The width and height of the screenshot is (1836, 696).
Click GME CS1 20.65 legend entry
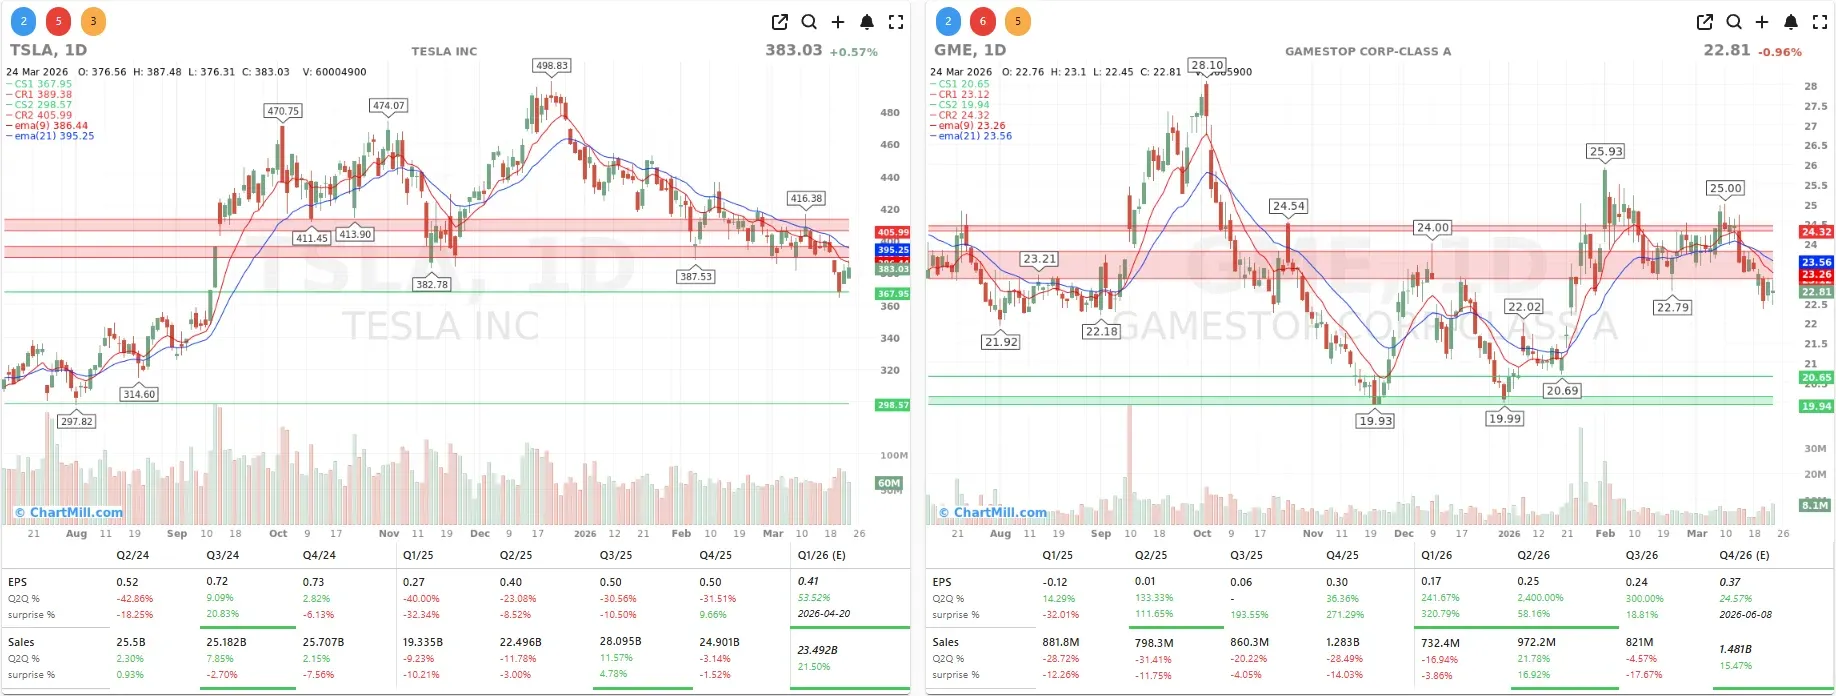coord(960,84)
